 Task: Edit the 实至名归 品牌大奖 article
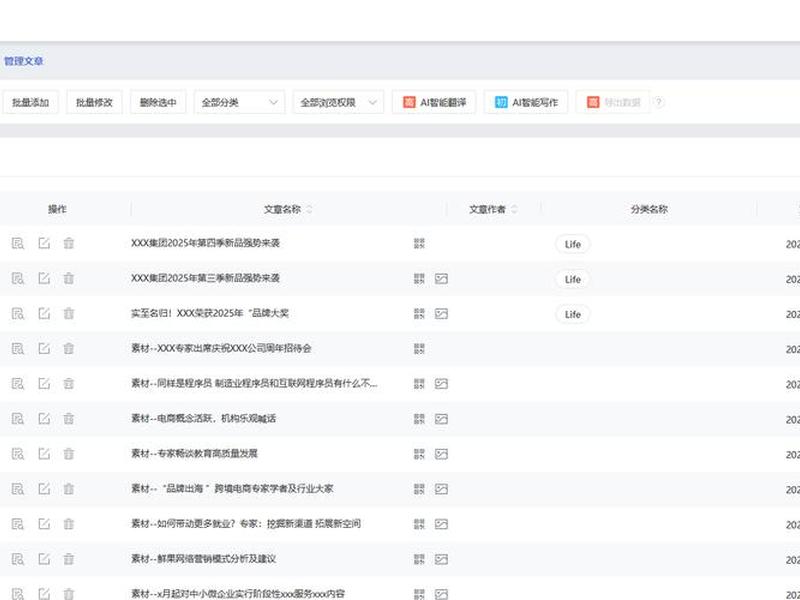pos(44,313)
